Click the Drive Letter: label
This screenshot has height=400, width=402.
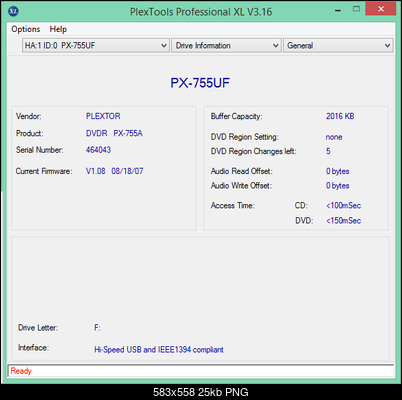(38, 328)
